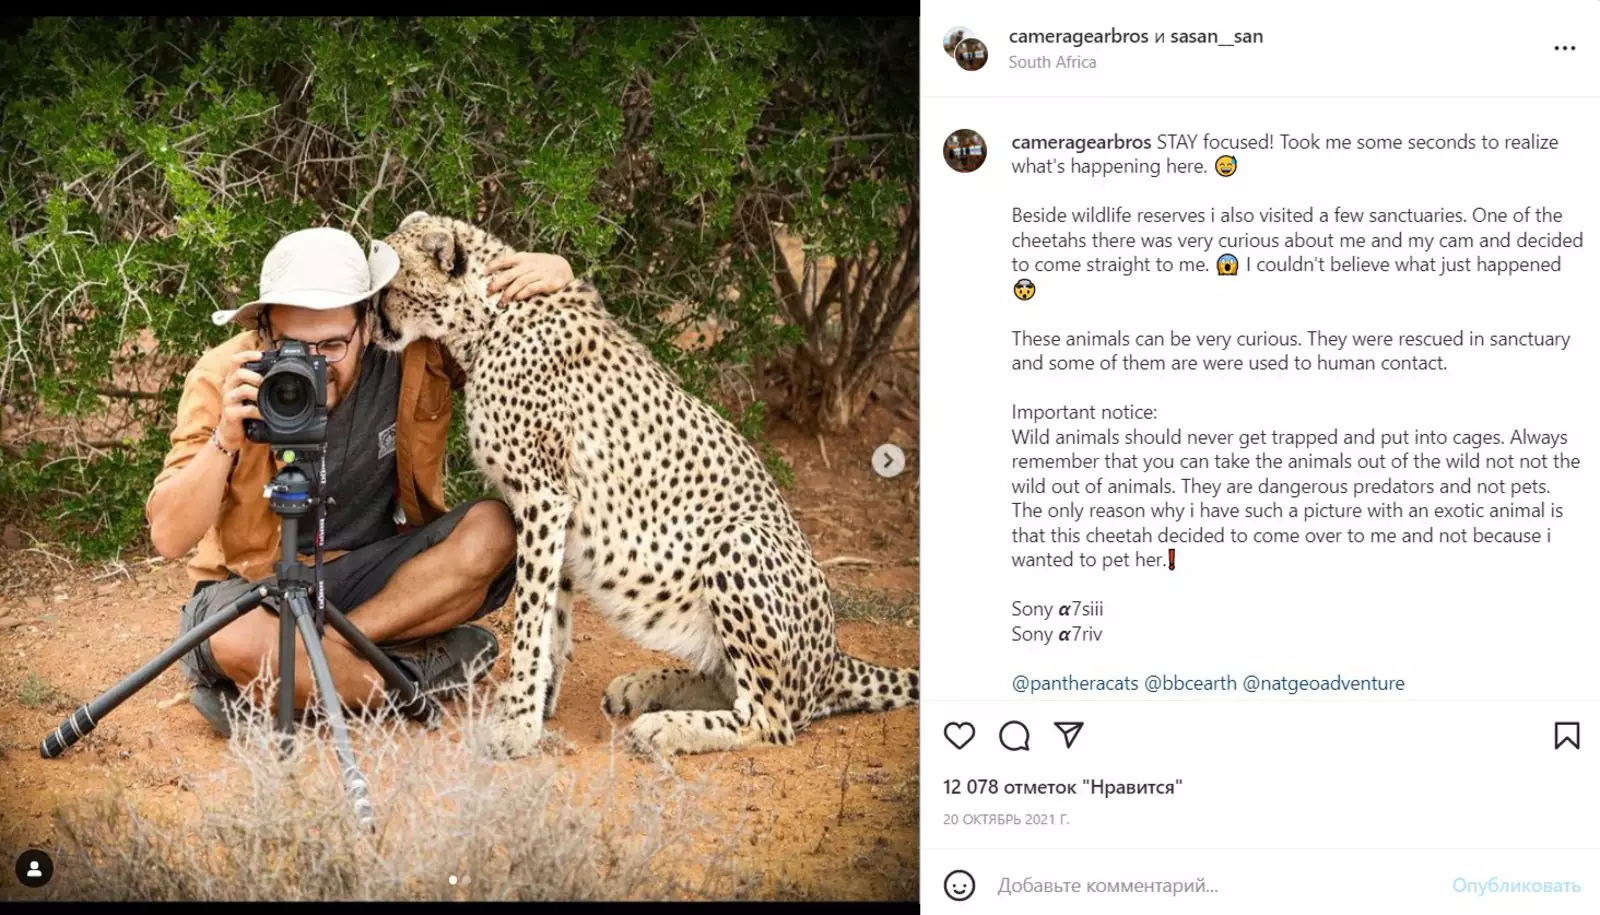Open the South Africa location link
Image resolution: width=1600 pixels, height=915 pixels.
click(1052, 62)
